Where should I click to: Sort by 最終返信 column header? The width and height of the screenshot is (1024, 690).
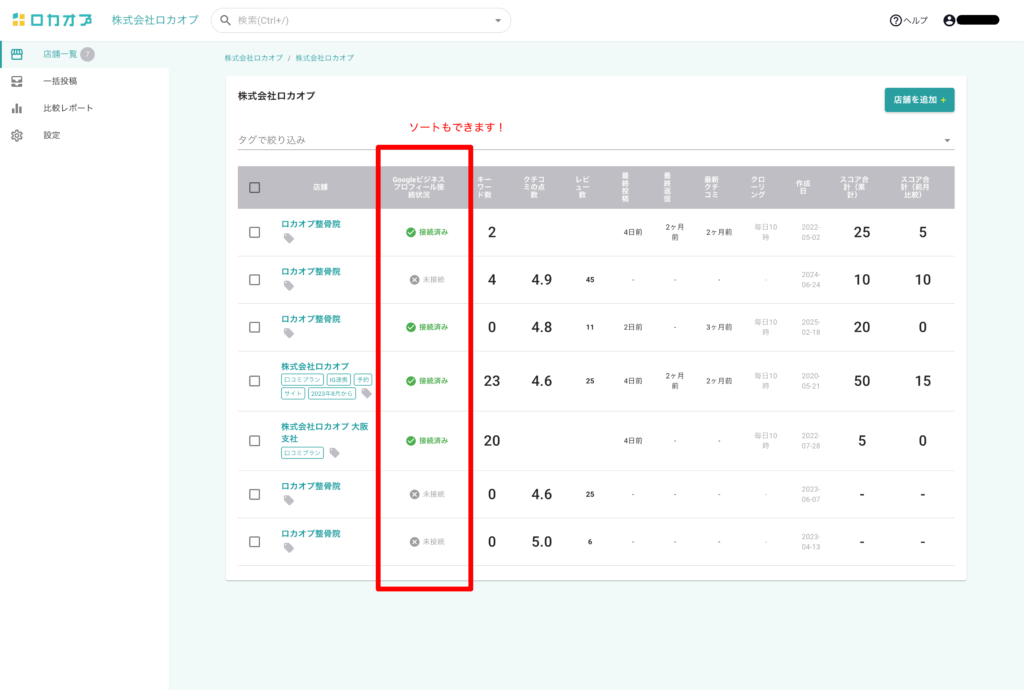point(667,187)
